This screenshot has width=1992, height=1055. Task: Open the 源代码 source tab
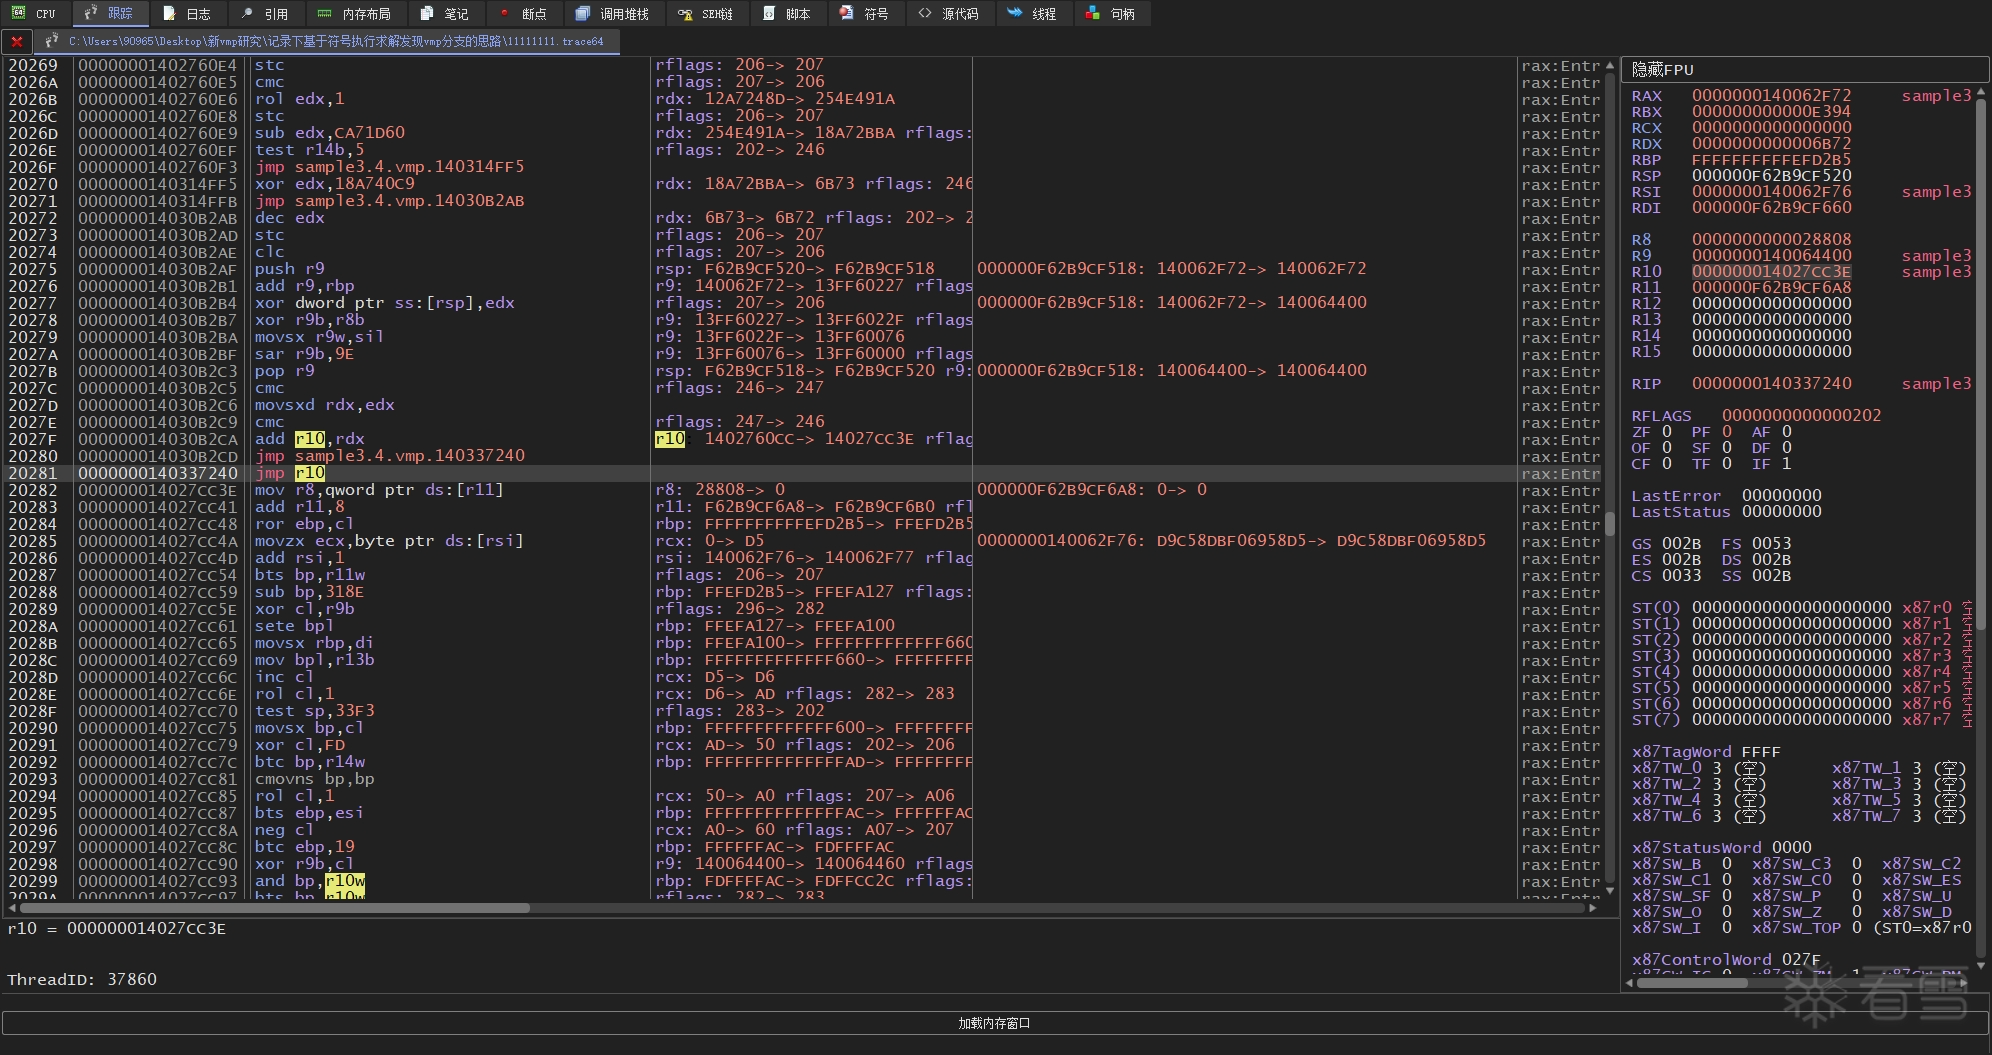pyautogui.click(x=949, y=14)
